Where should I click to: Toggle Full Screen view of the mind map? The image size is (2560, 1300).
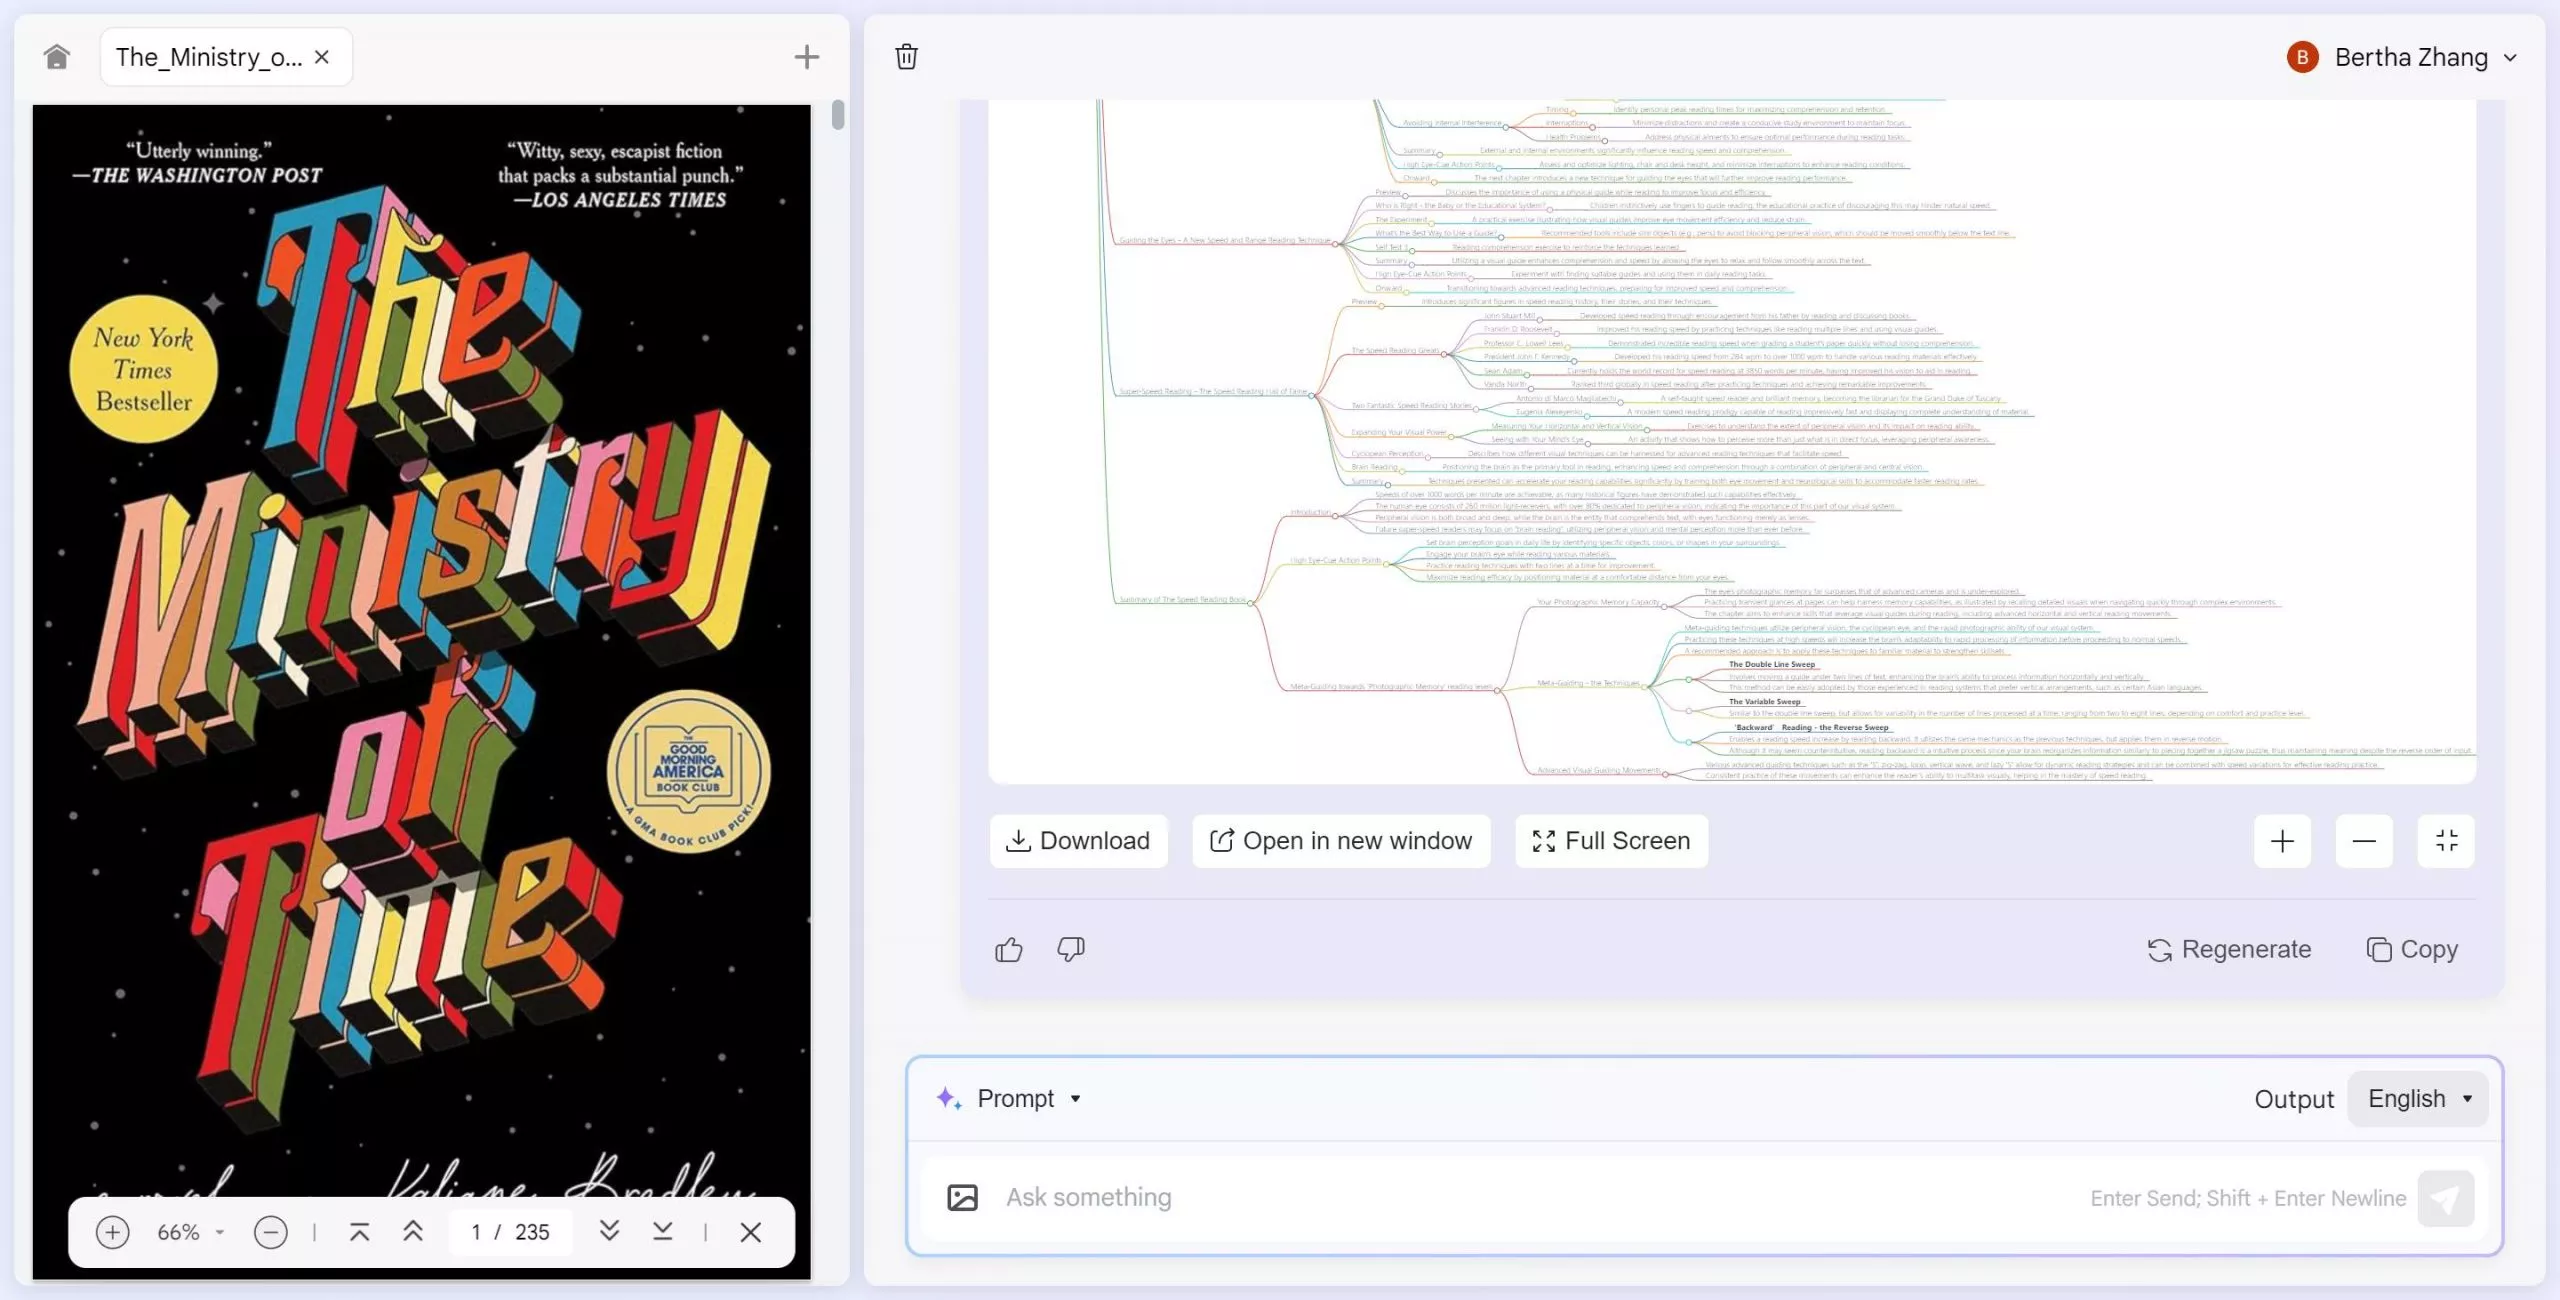coord(1610,841)
